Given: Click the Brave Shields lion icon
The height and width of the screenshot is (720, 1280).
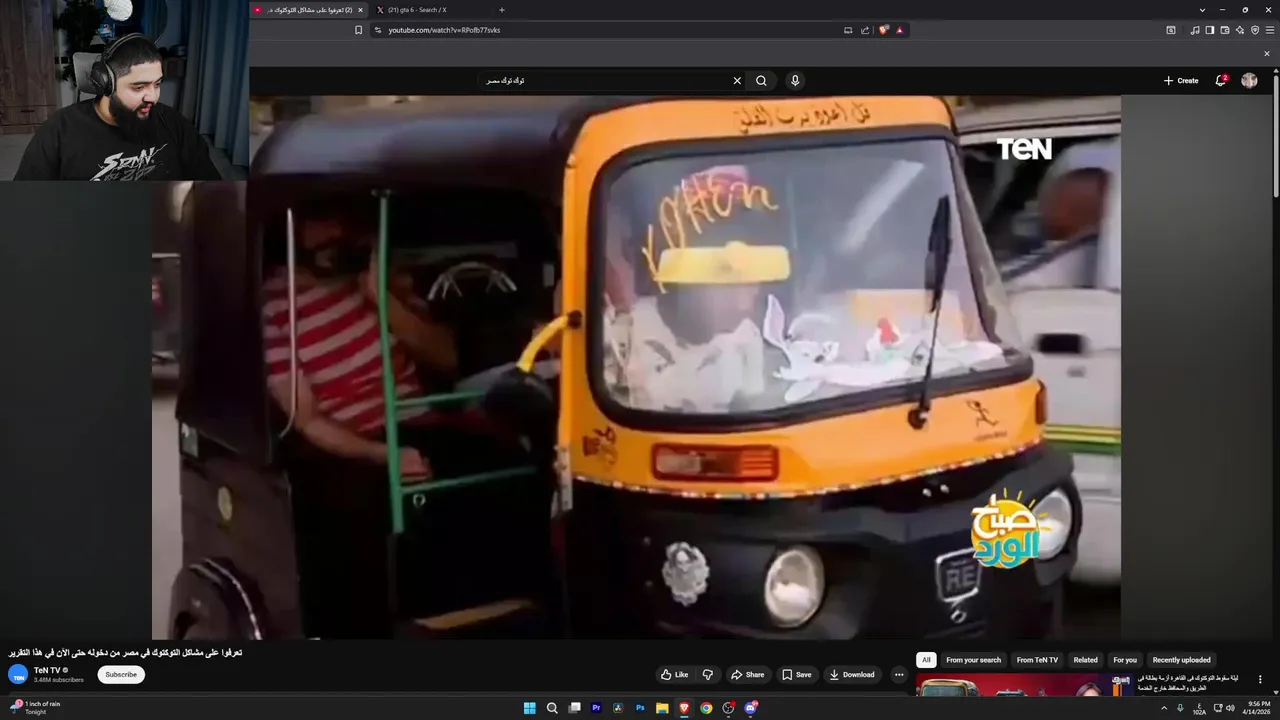Looking at the screenshot, I should pyautogui.click(x=884, y=30).
